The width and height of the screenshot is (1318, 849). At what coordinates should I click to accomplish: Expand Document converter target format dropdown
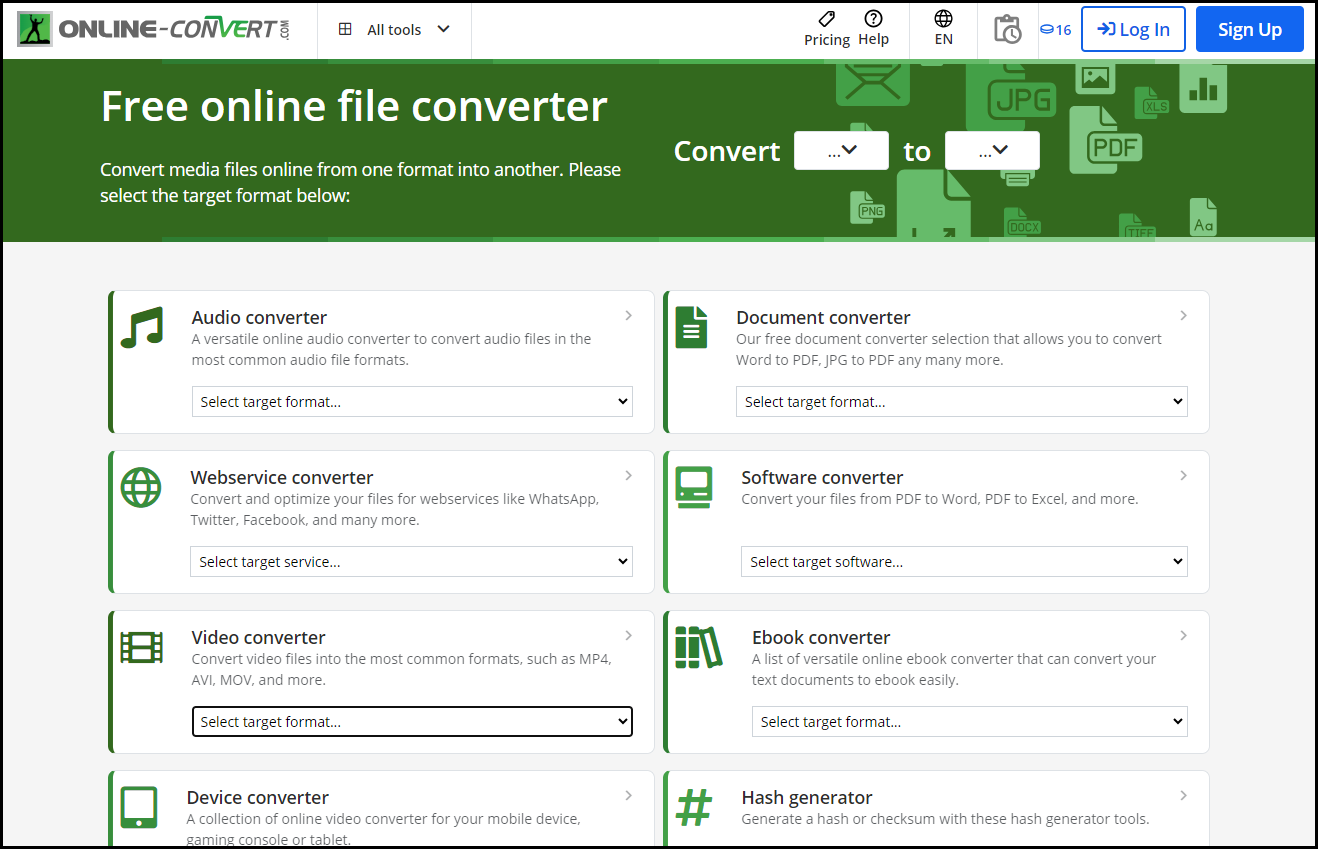coord(961,402)
